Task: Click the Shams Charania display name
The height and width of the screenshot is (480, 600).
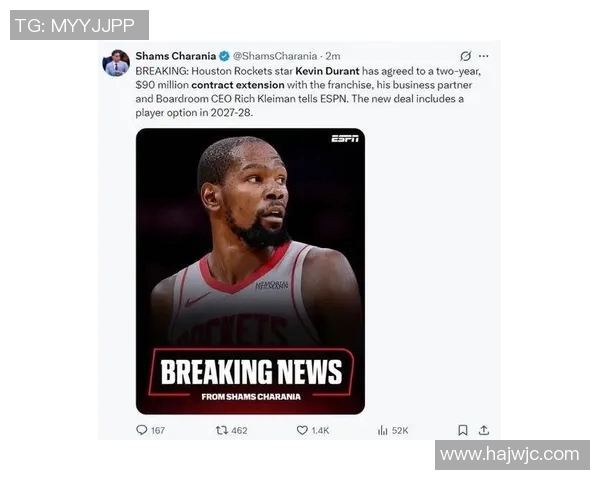Action: [176, 56]
